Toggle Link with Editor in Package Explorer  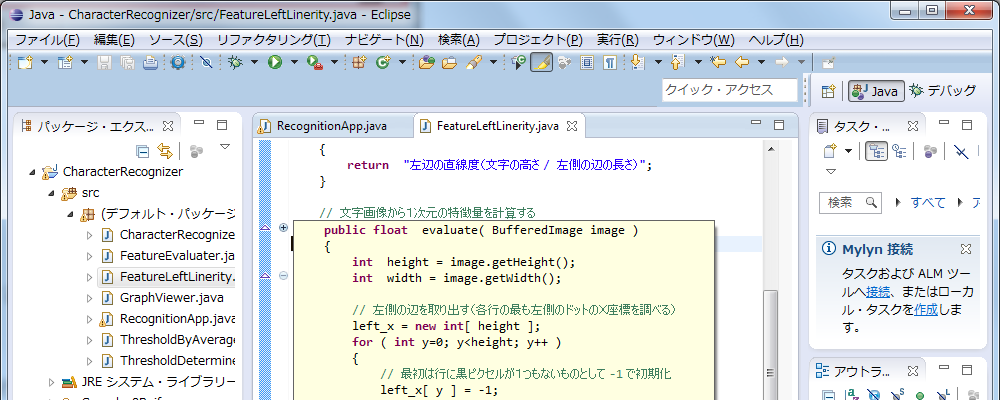[165, 151]
